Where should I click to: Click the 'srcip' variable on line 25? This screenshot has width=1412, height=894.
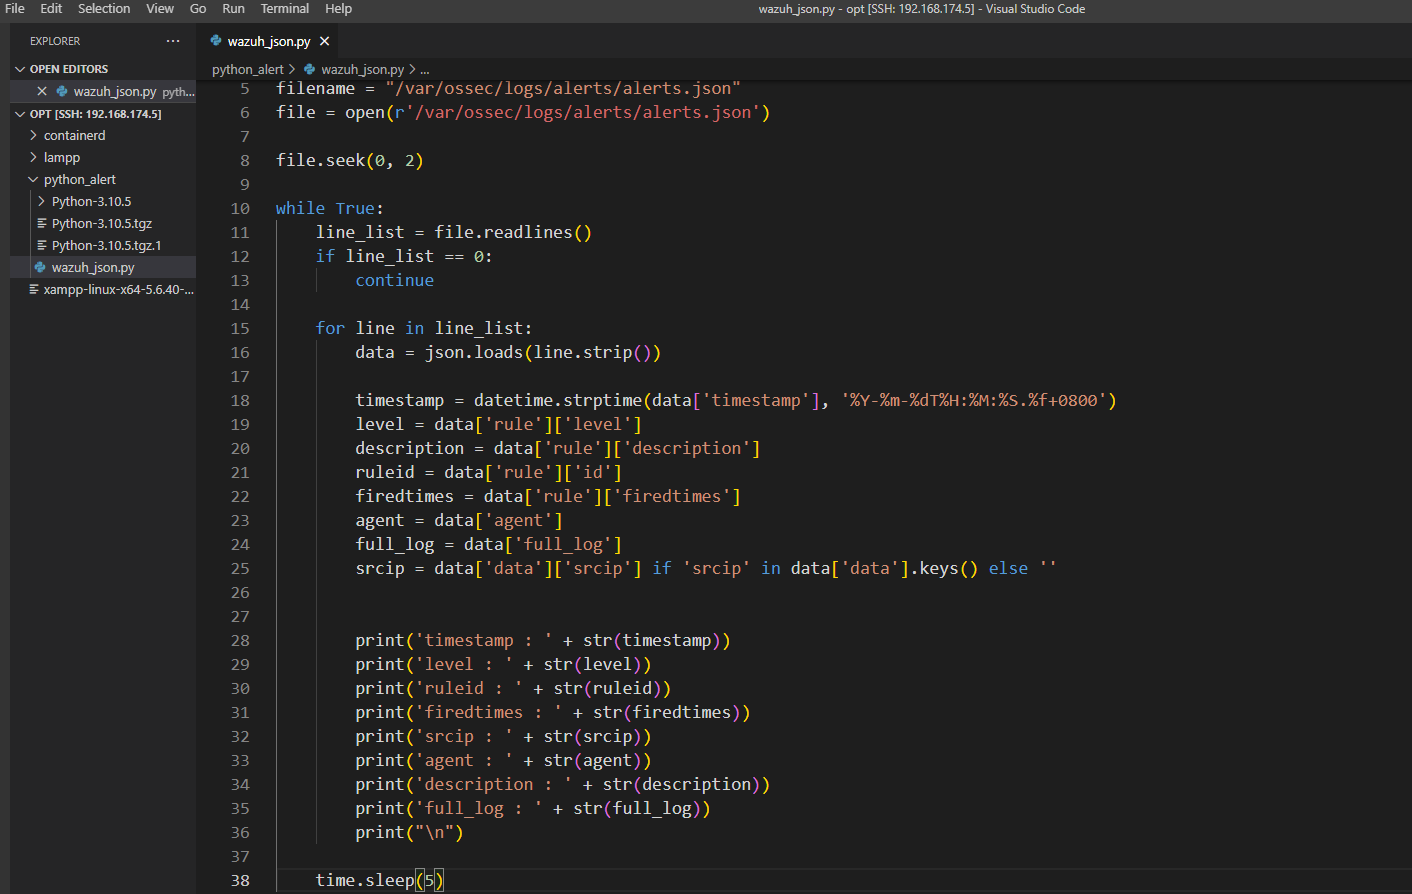[x=380, y=568]
